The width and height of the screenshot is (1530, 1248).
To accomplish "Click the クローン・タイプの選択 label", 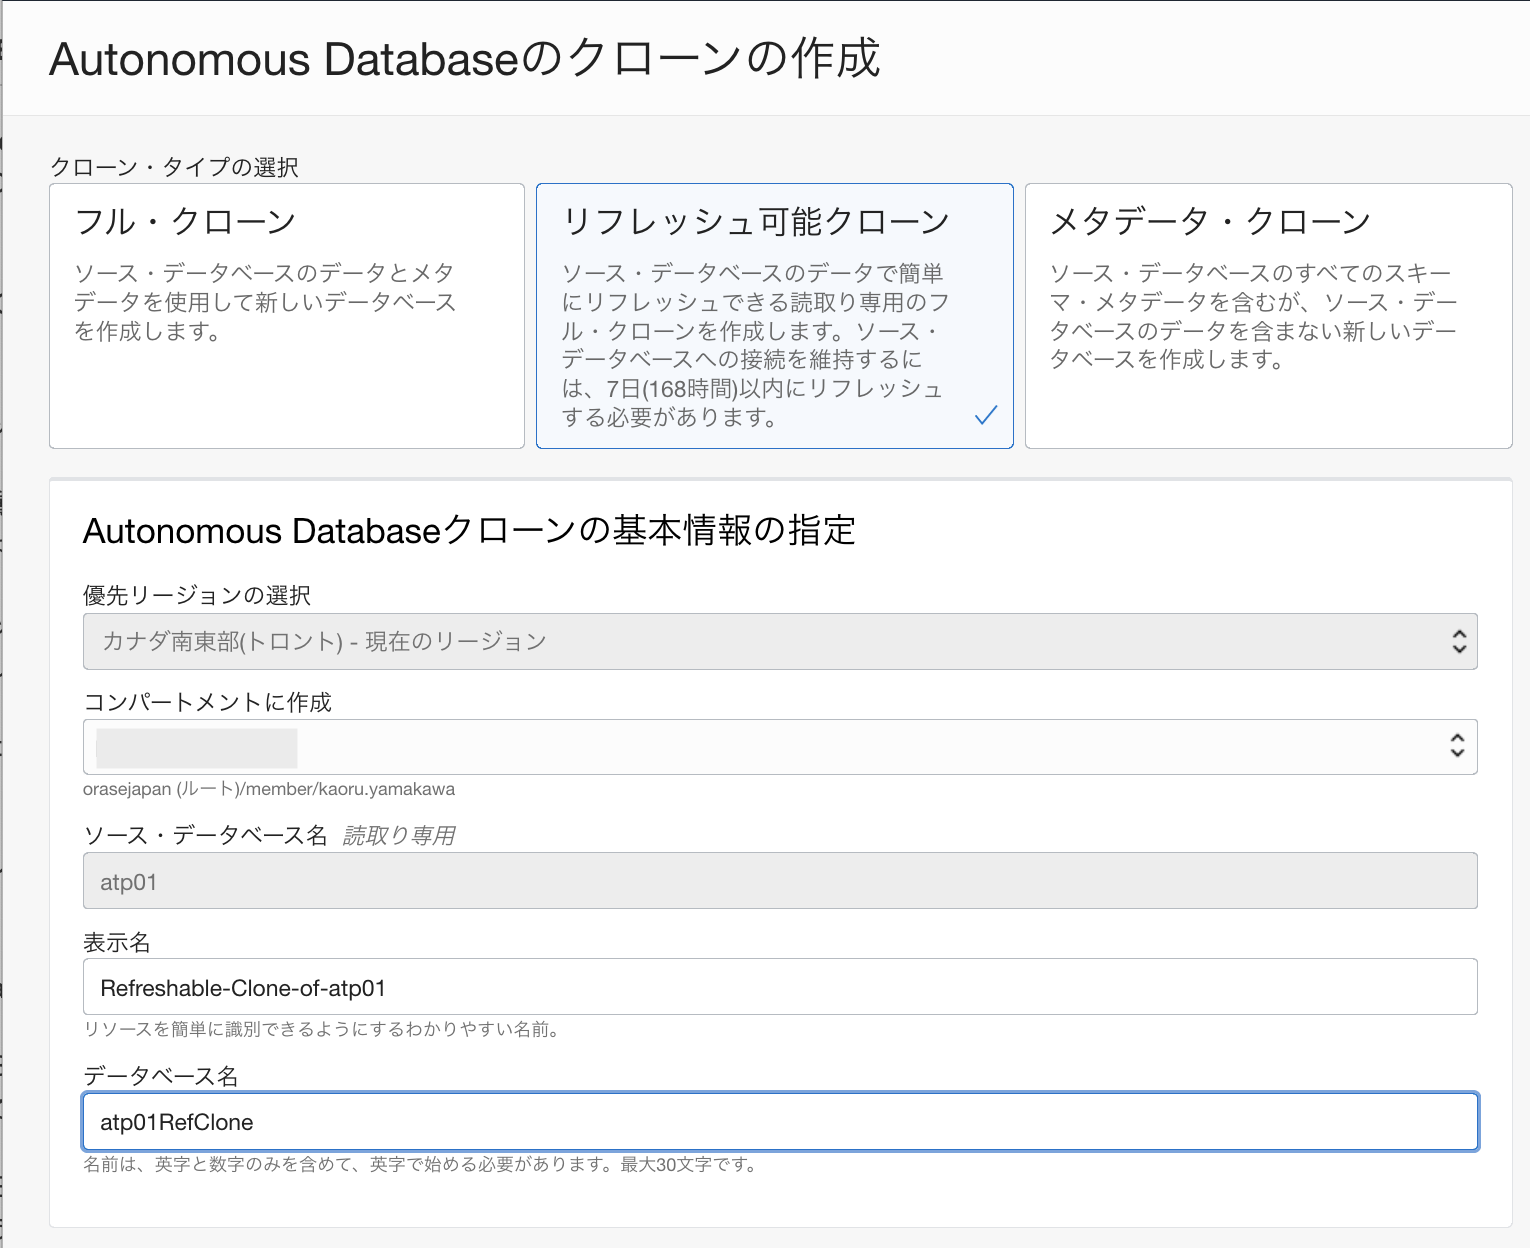I will click(x=174, y=167).
